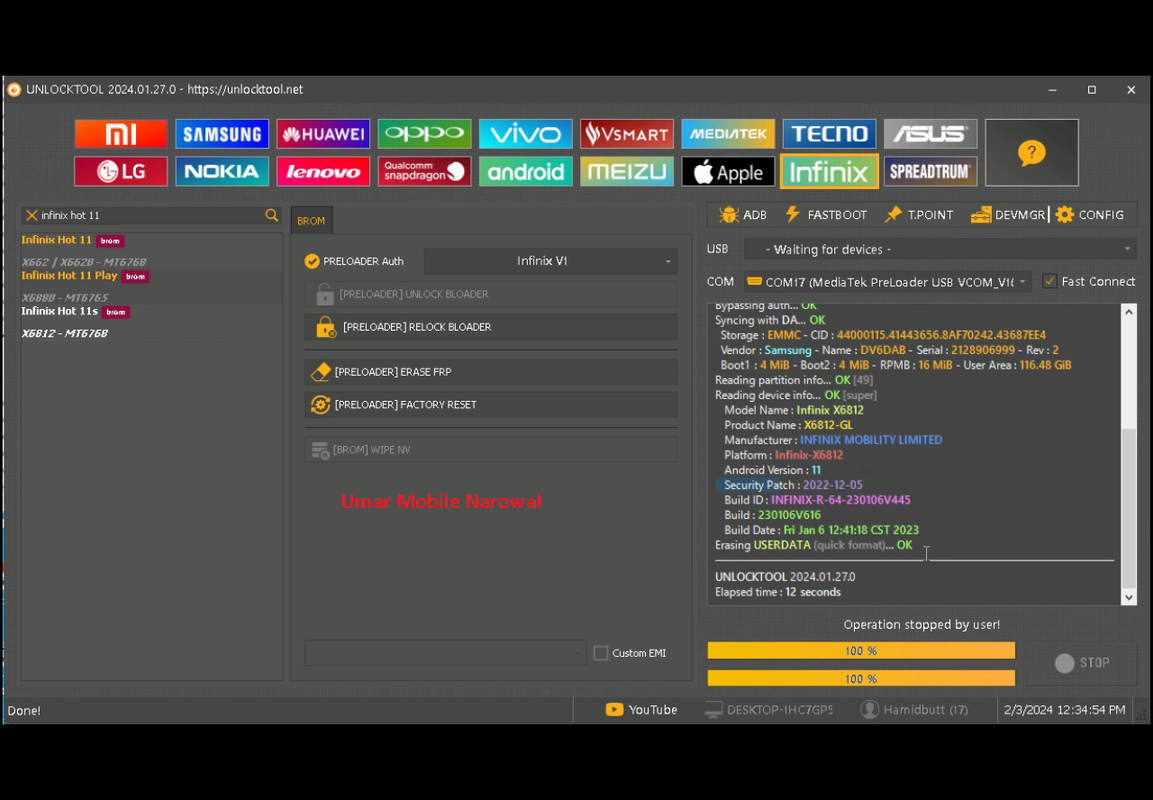
Task: Open the Vsmart brand tile
Action: [x=627, y=134]
